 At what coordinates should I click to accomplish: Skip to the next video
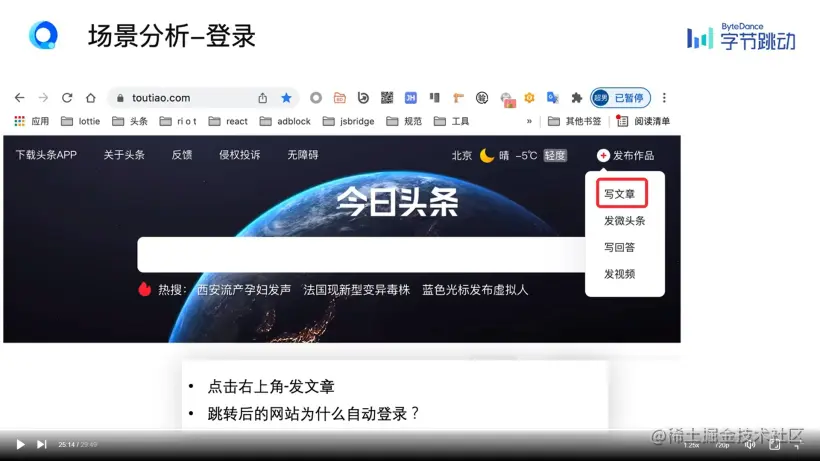point(41,445)
